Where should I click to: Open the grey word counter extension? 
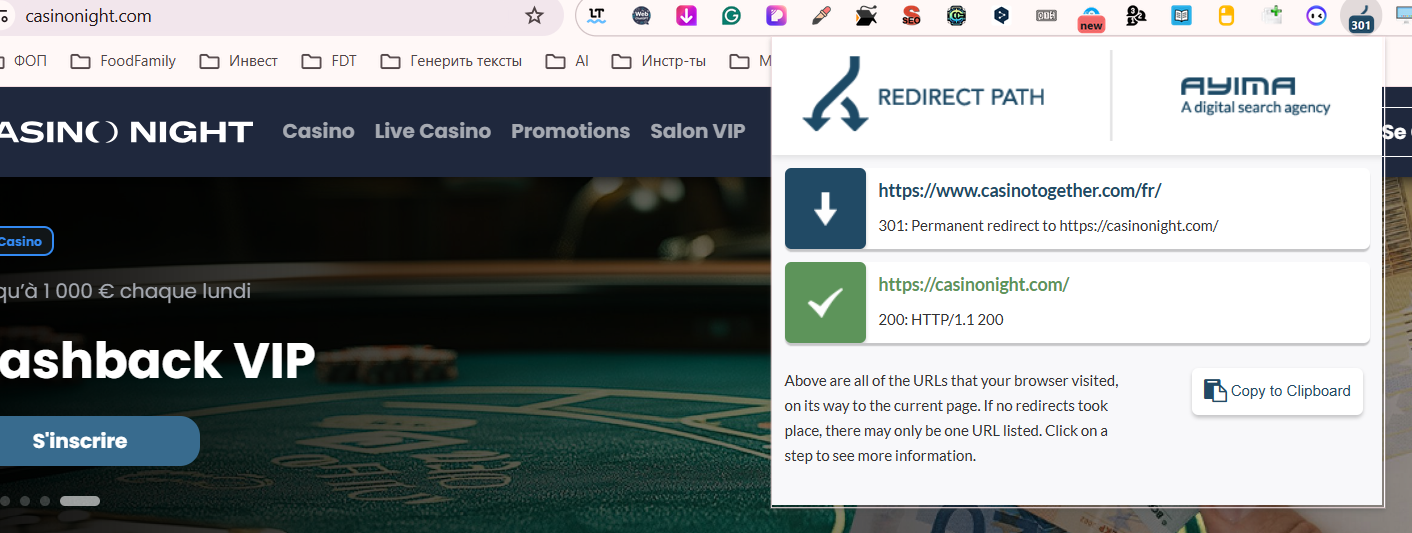1046,15
